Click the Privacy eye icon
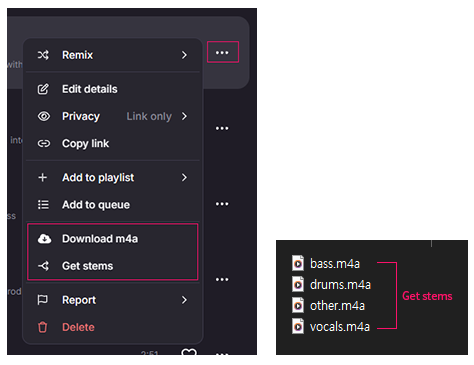This screenshot has height=365, width=474. [44, 116]
